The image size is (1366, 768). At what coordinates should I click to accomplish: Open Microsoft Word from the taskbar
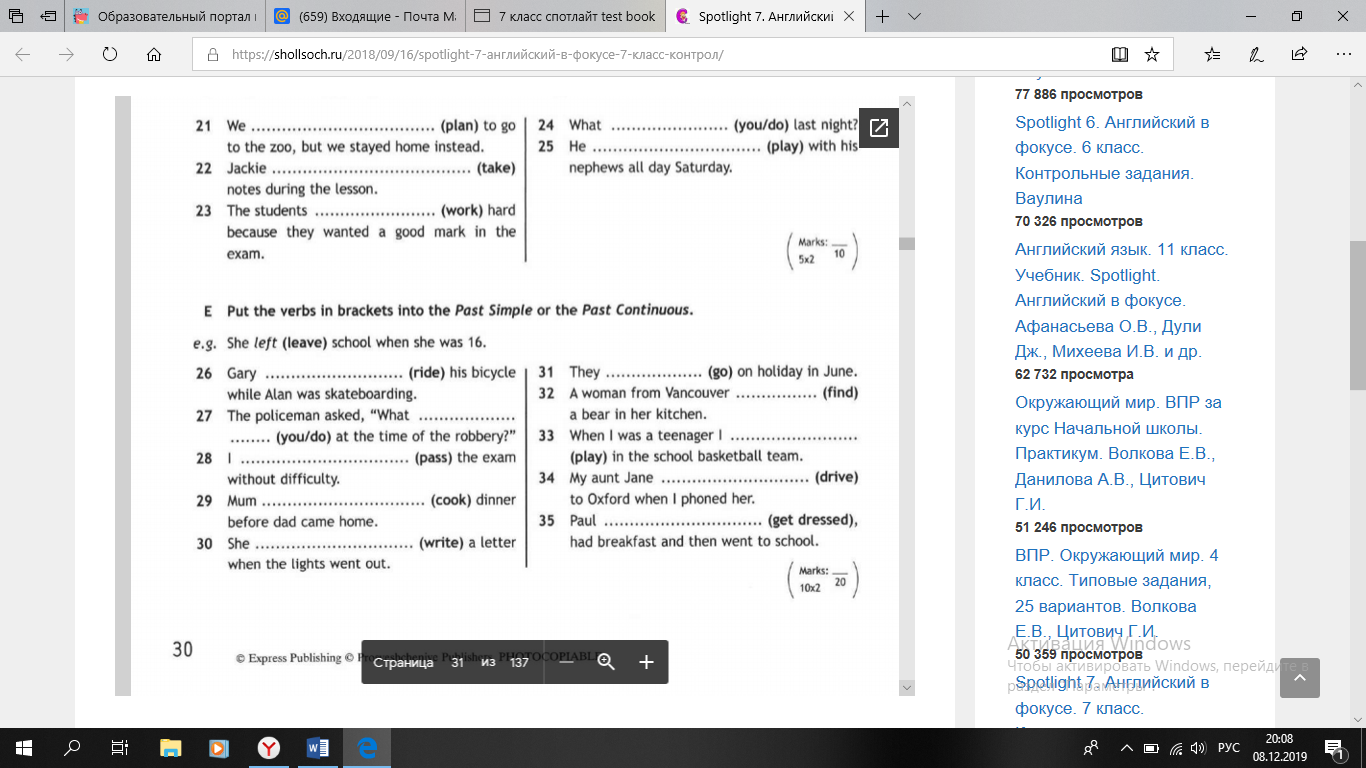(x=318, y=747)
